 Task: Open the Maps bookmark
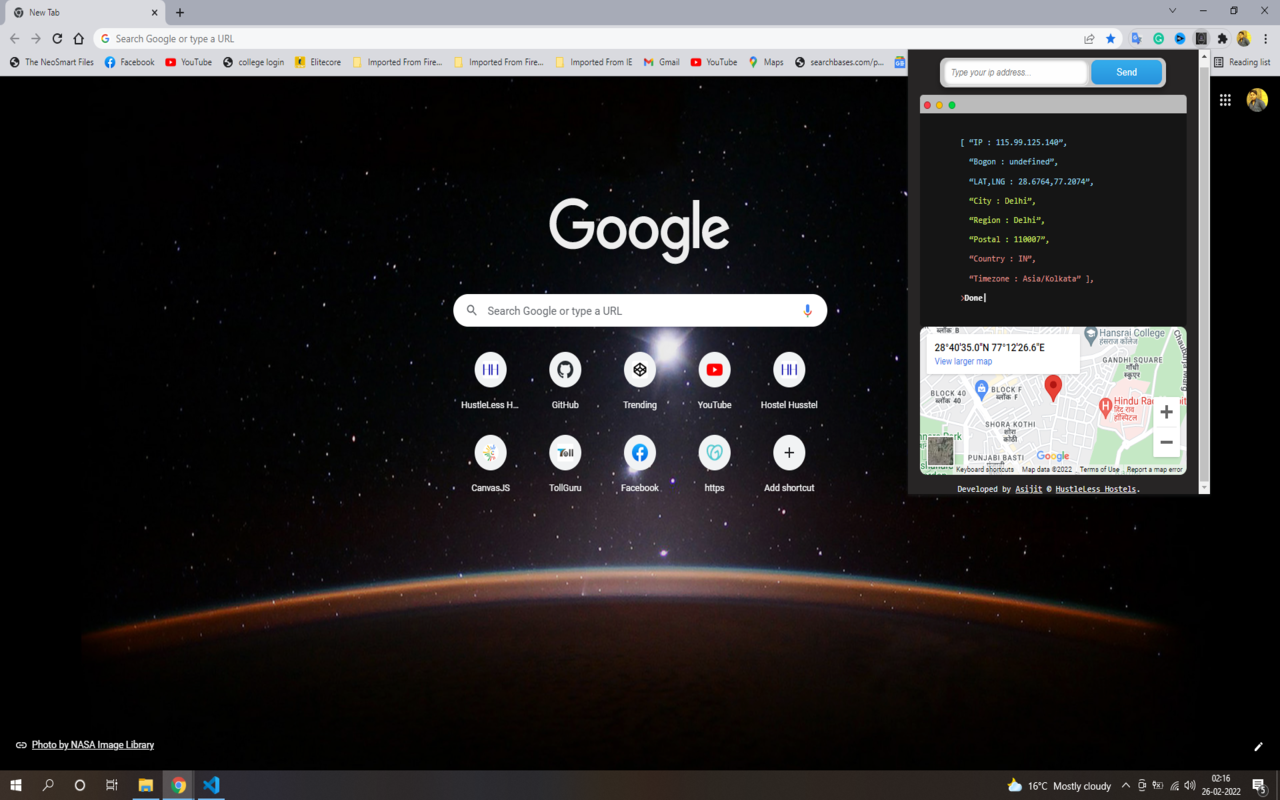click(766, 62)
